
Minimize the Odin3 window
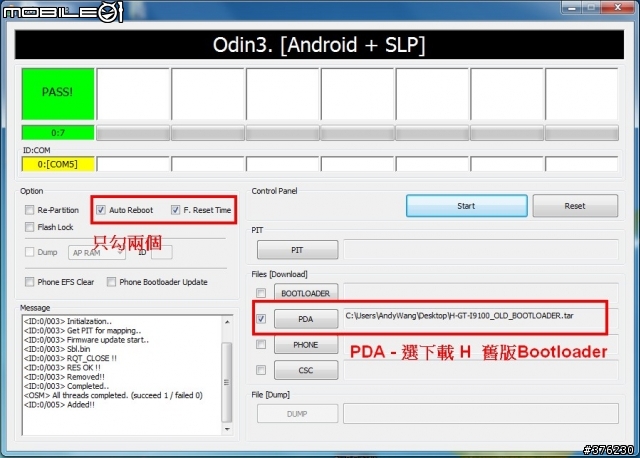572,8
